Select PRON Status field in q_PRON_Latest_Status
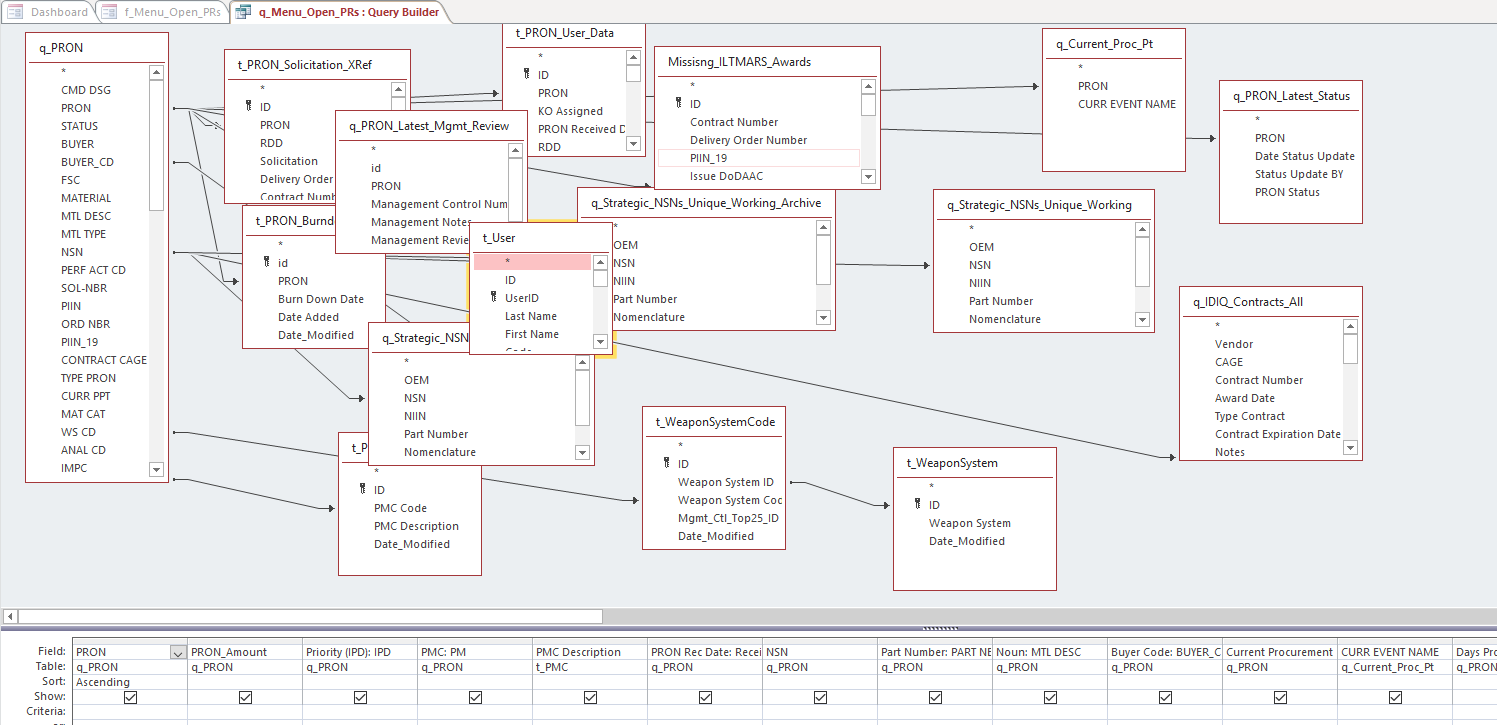1497x725 pixels. tap(1287, 192)
